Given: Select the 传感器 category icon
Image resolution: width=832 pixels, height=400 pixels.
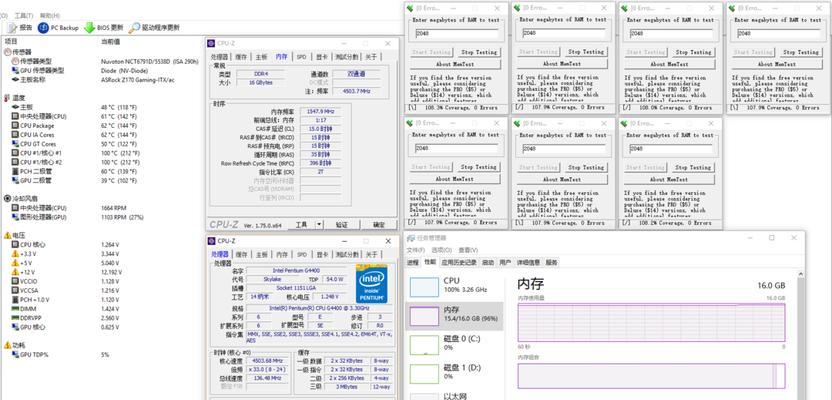Looking at the screenshot, I should [7, 52].
